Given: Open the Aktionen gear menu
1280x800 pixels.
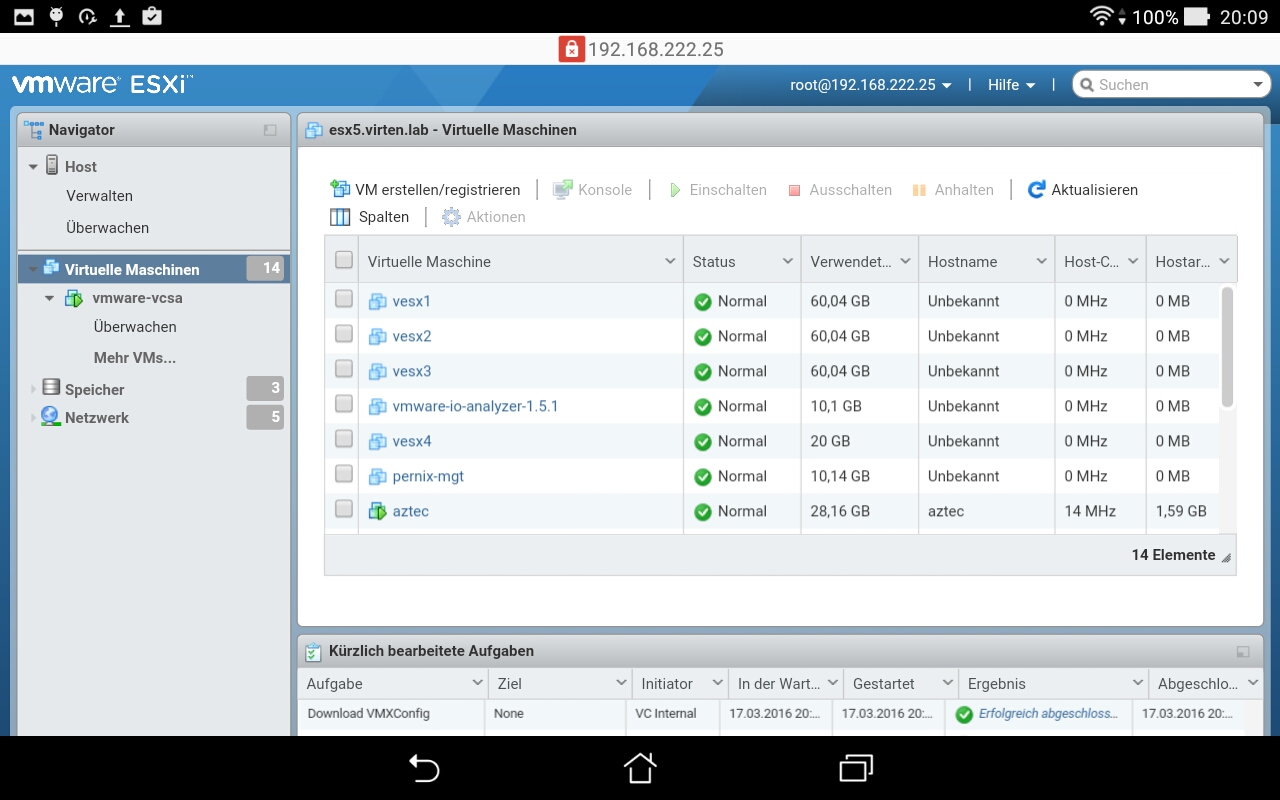Looking at the screenshot, I should coord(484,216).
